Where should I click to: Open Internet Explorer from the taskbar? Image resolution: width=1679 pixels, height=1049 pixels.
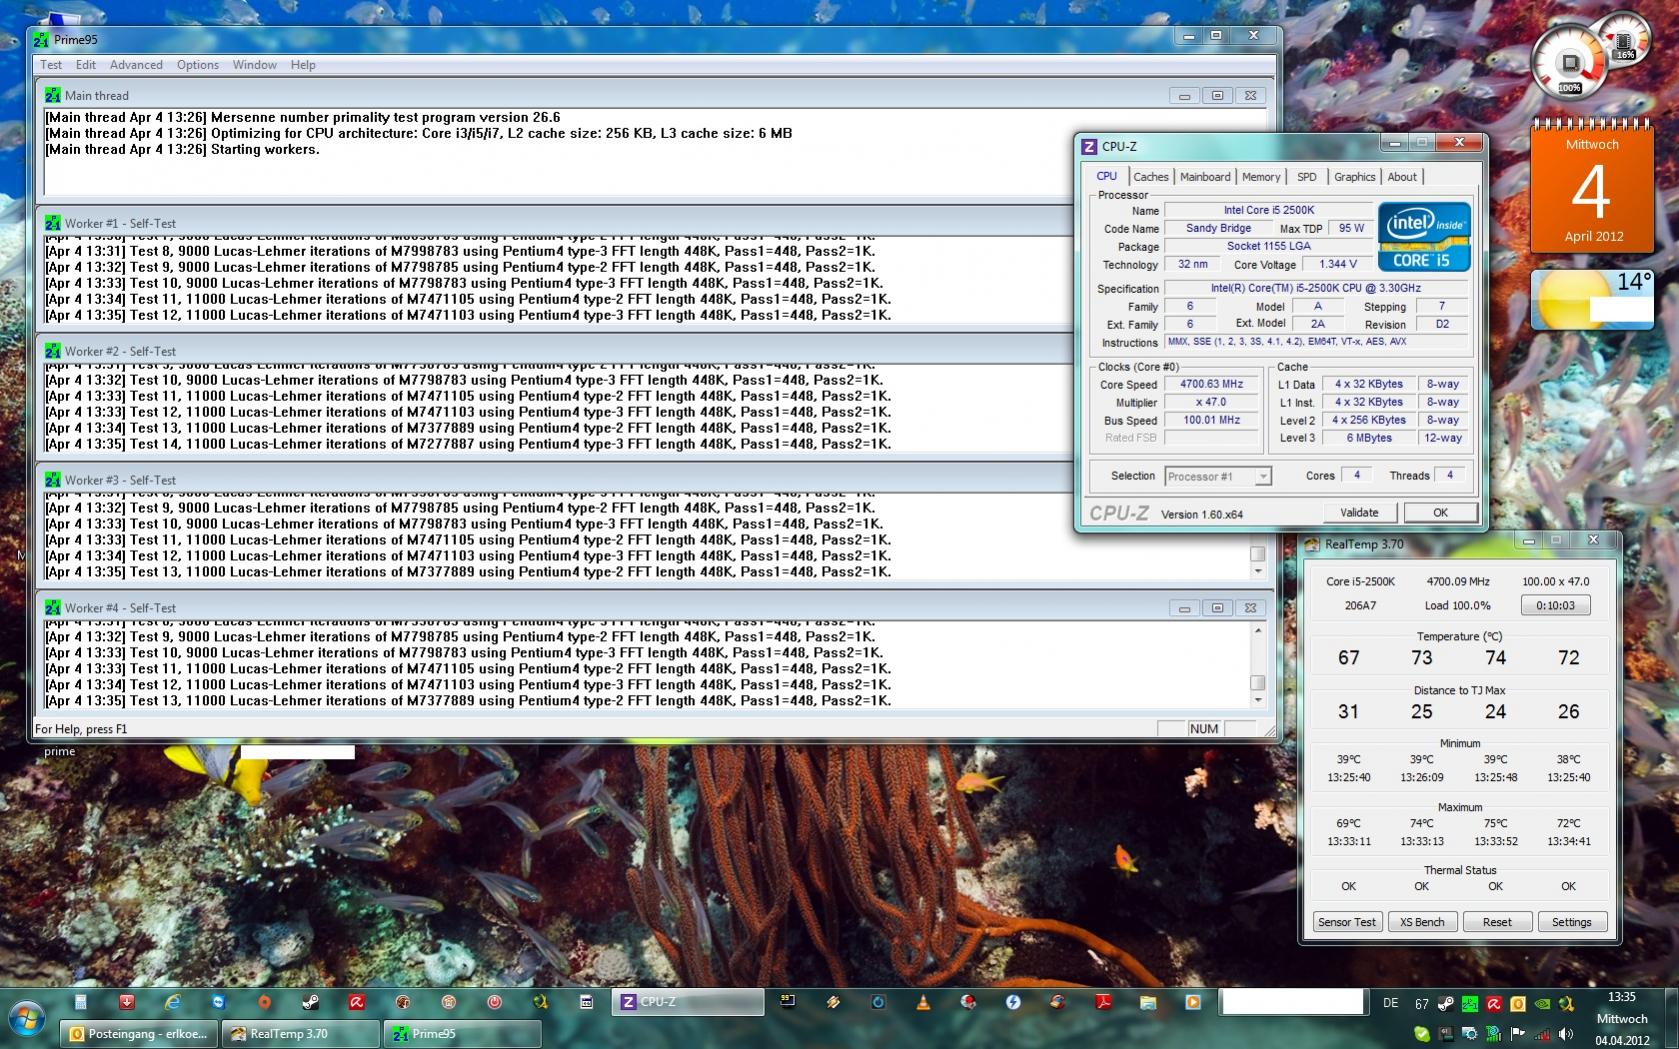point(172,1002)
